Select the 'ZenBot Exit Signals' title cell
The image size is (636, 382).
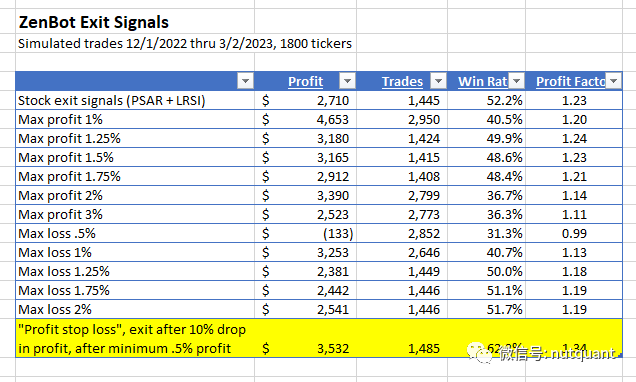click(94, 22)
